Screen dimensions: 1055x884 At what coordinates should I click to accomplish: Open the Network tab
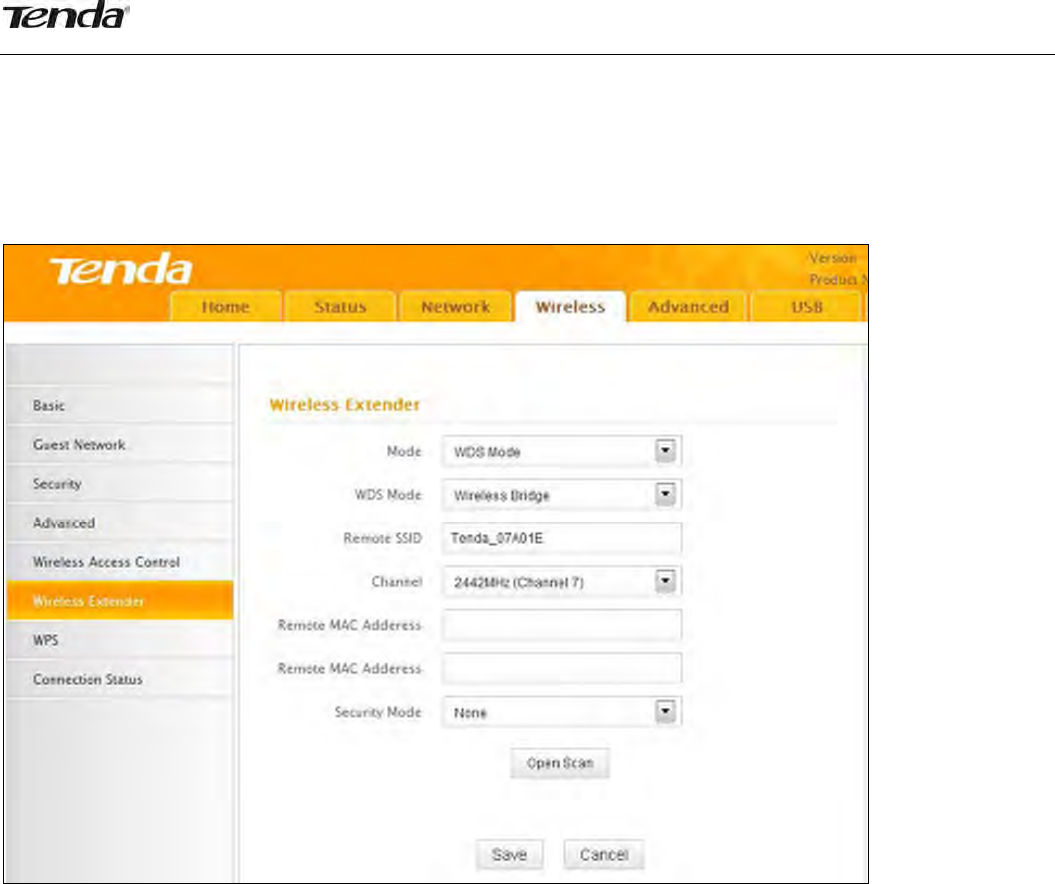(x=456, y=307)
